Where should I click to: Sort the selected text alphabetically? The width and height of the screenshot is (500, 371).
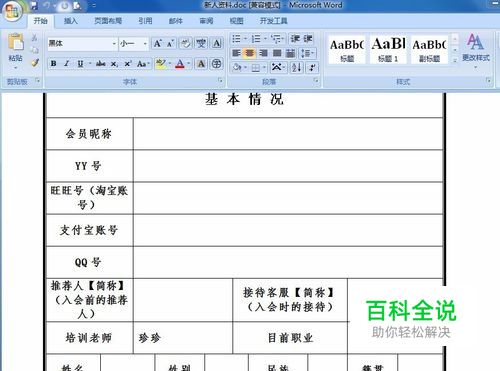(296, 67)
